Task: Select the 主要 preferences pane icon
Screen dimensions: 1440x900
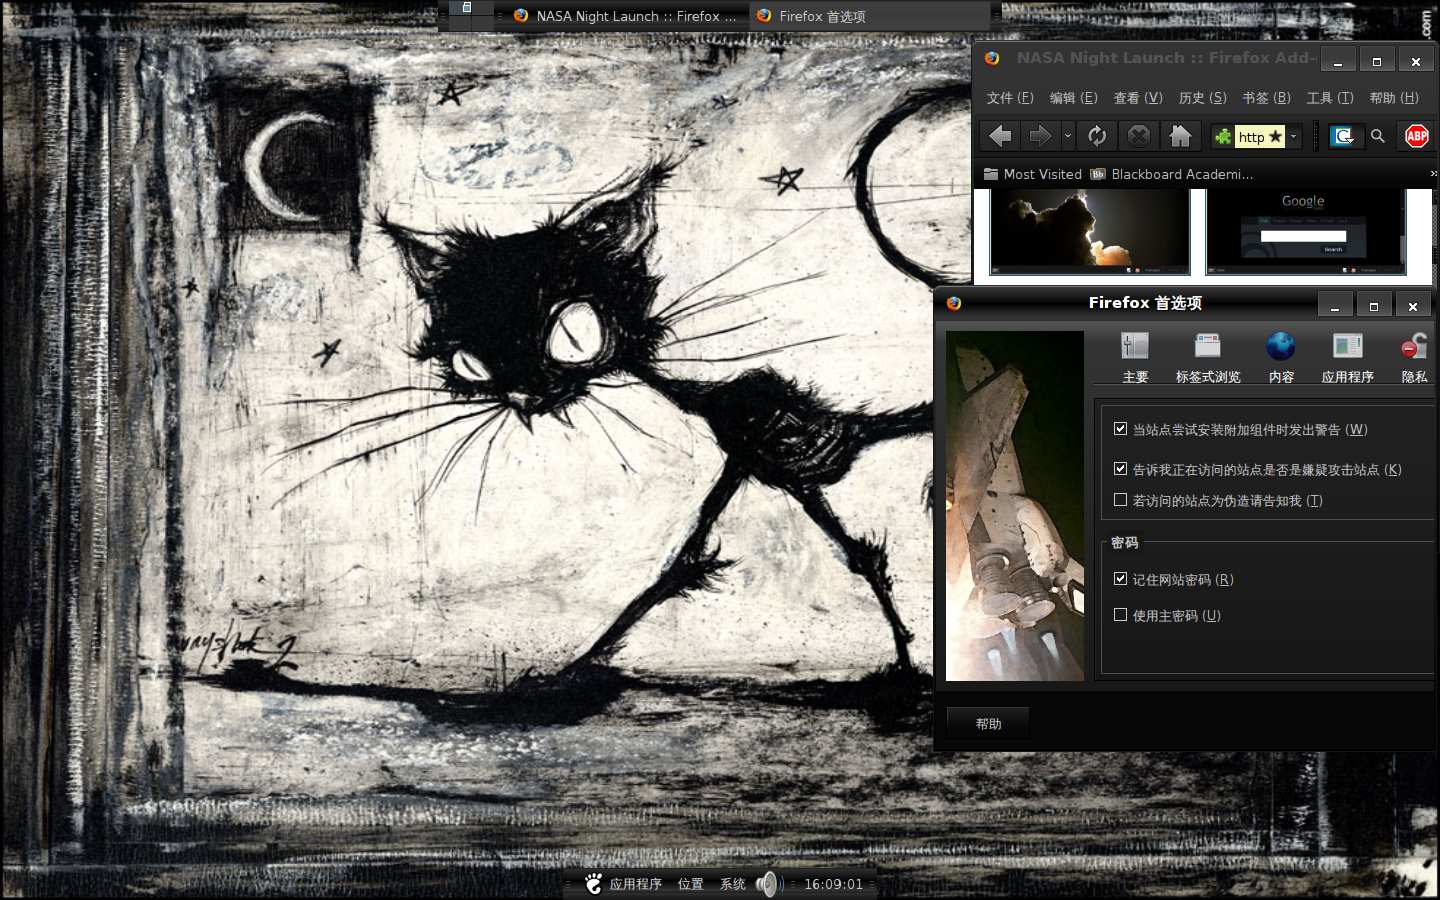Action: click(1135, 357)
